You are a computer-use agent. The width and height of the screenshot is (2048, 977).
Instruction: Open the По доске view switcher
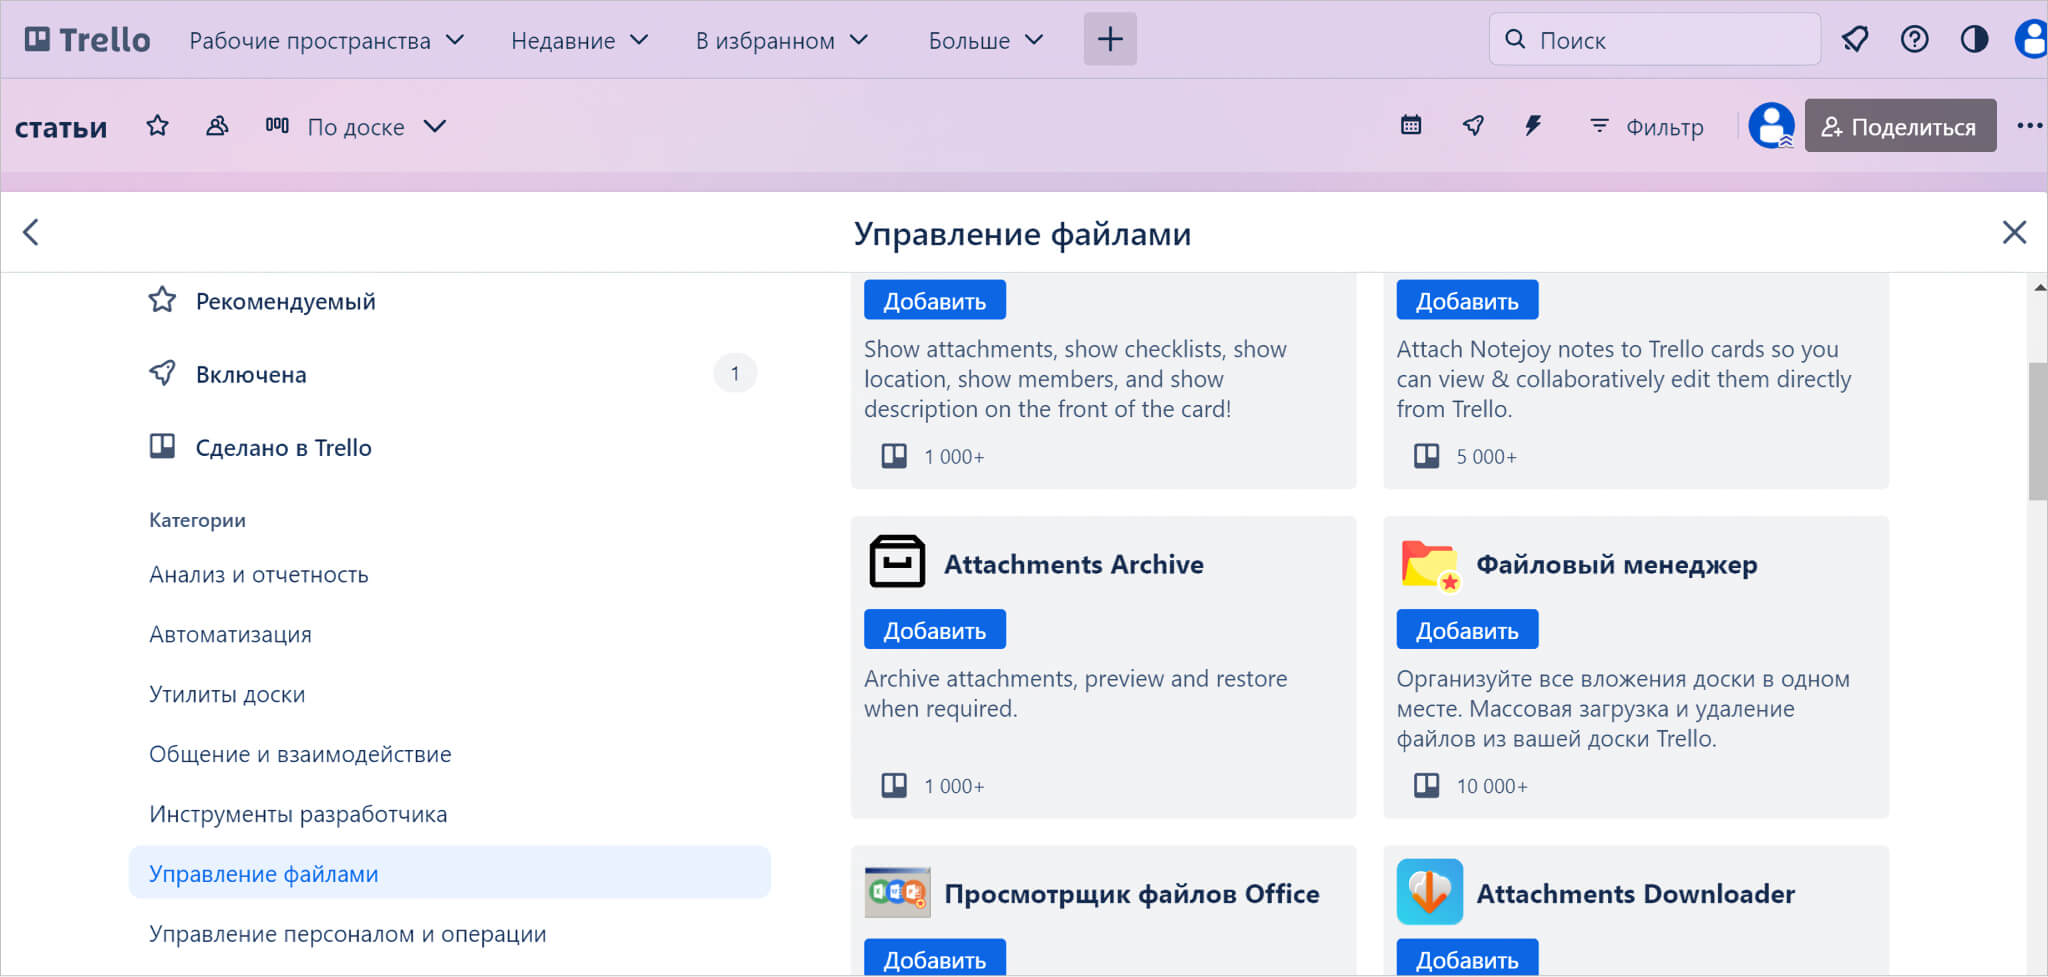point(355,127)
